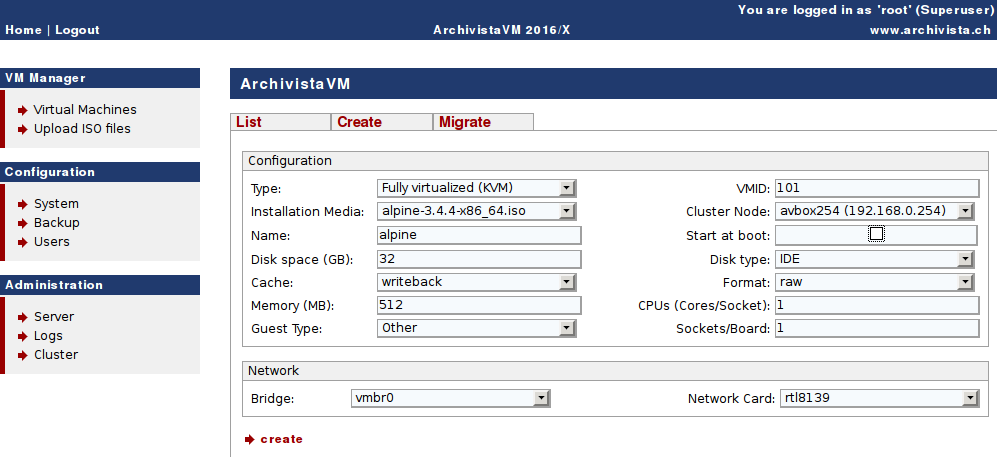Open the Network Card dropdown showing rtl8139
The width and height of the screenshot is (997, 457).
(879, 399)
